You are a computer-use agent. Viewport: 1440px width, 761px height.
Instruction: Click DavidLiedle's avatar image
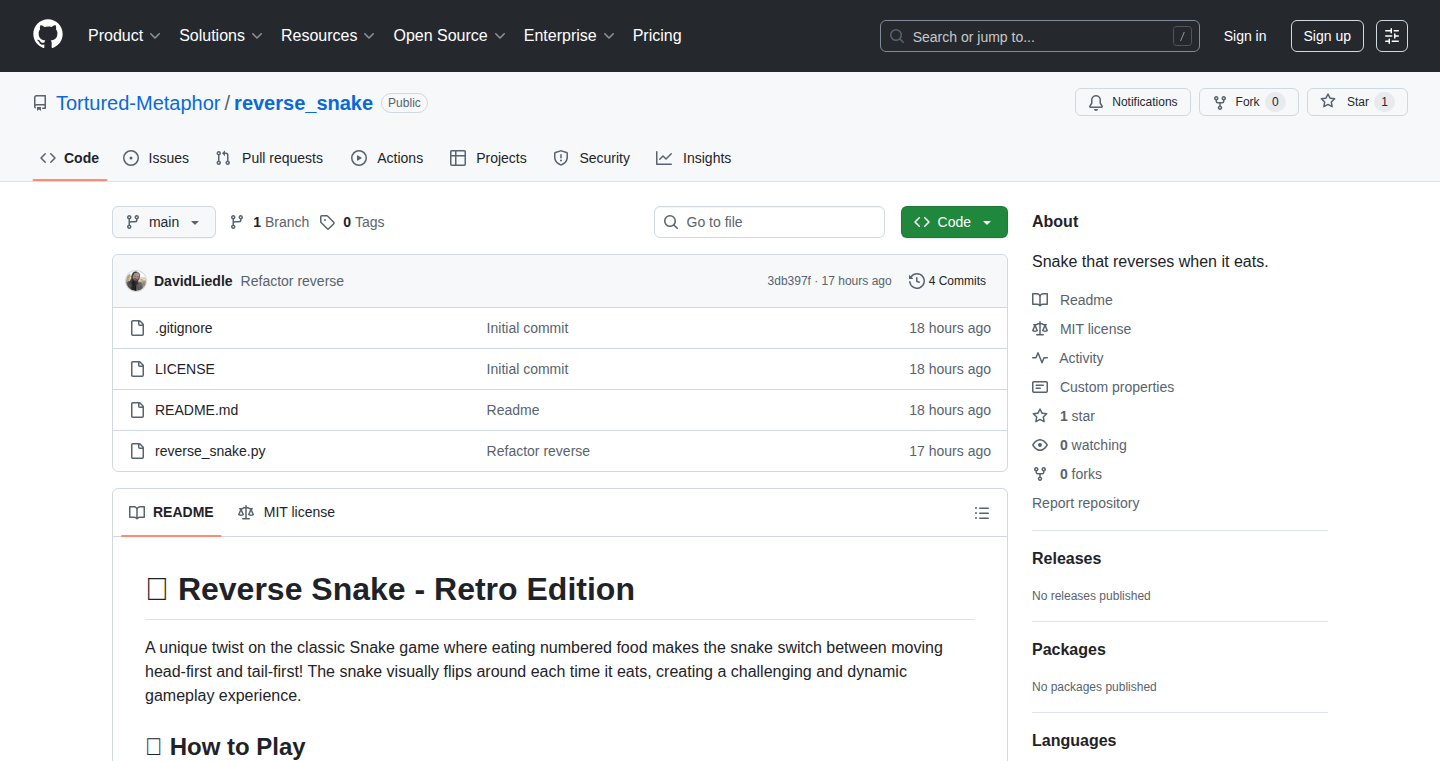[136, 281]
